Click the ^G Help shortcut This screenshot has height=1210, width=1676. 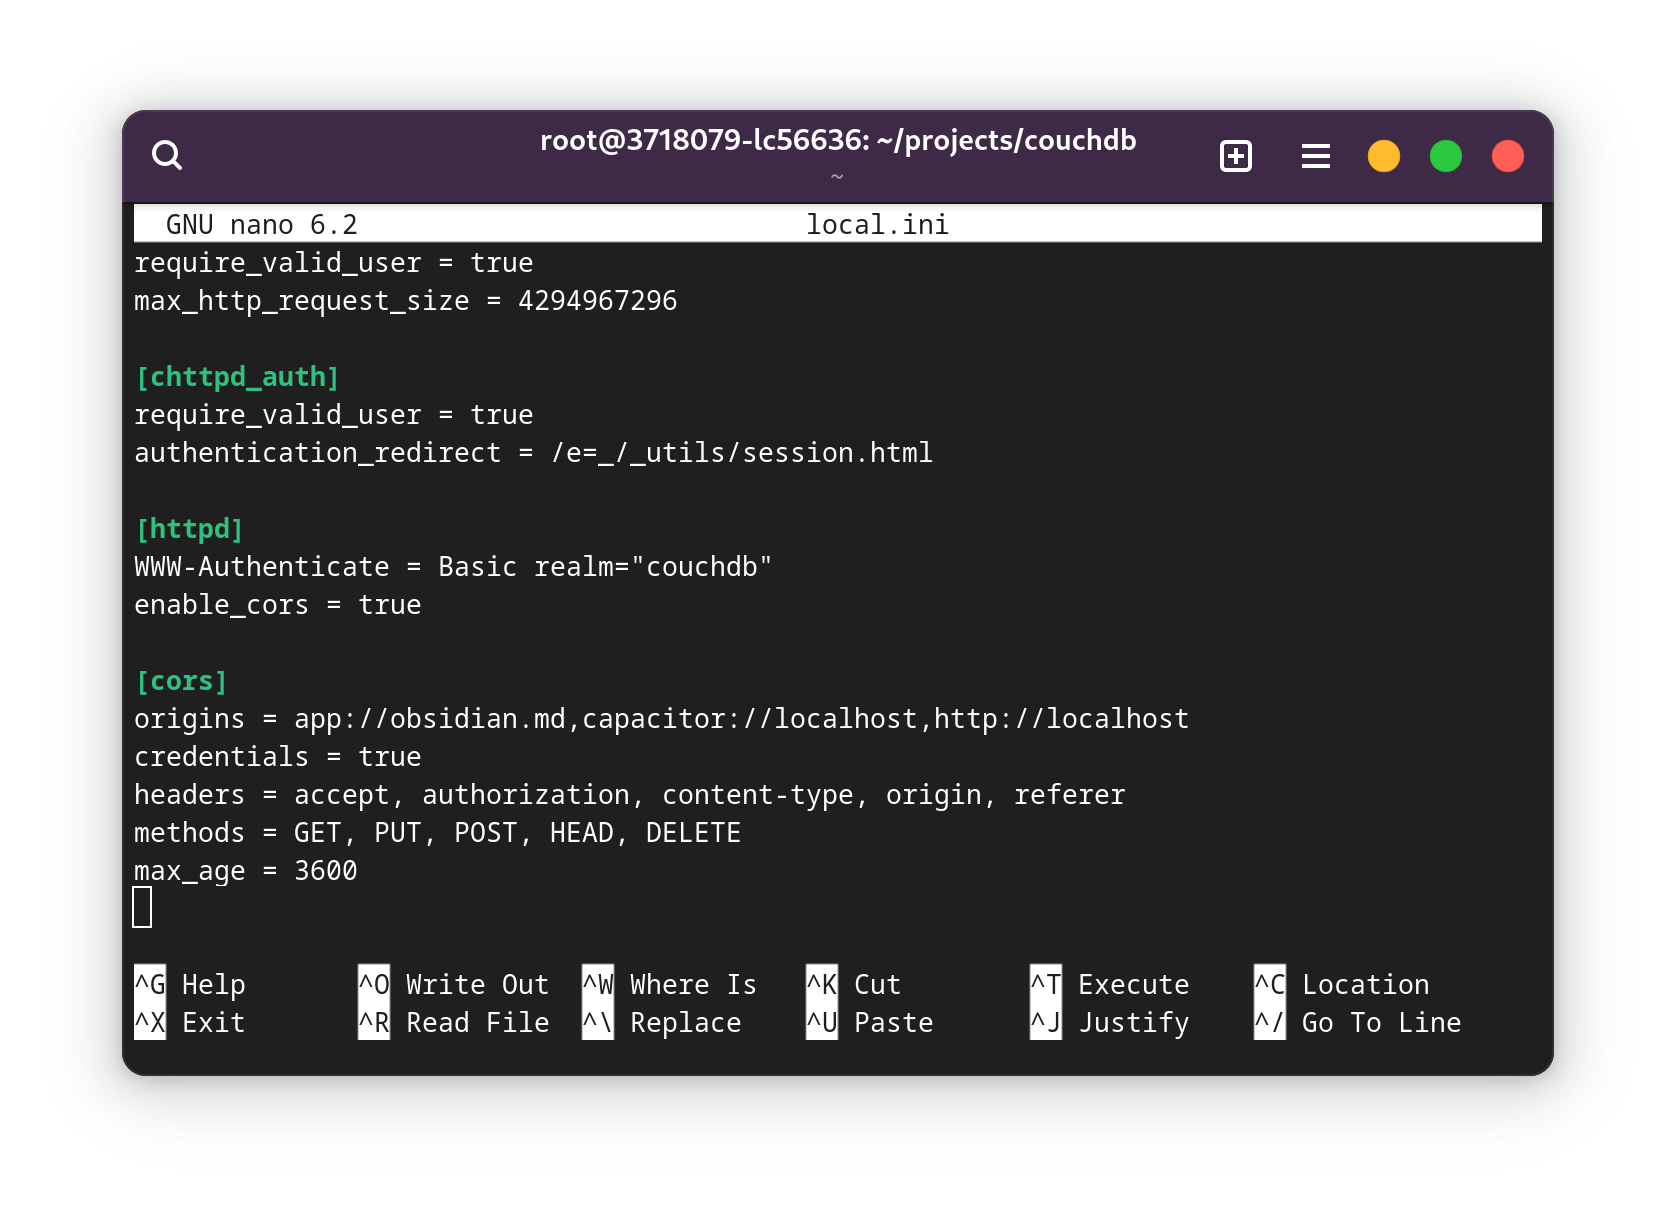190,985
